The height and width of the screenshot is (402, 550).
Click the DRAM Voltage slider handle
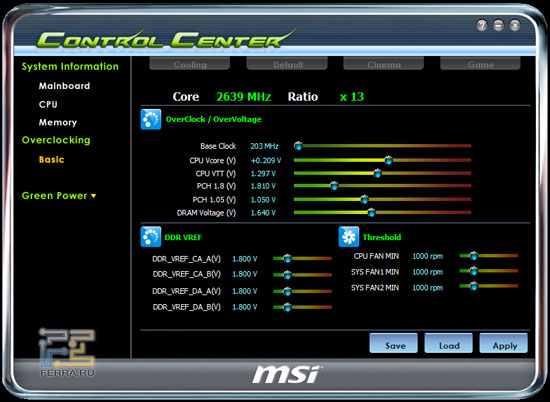point(371,212)
